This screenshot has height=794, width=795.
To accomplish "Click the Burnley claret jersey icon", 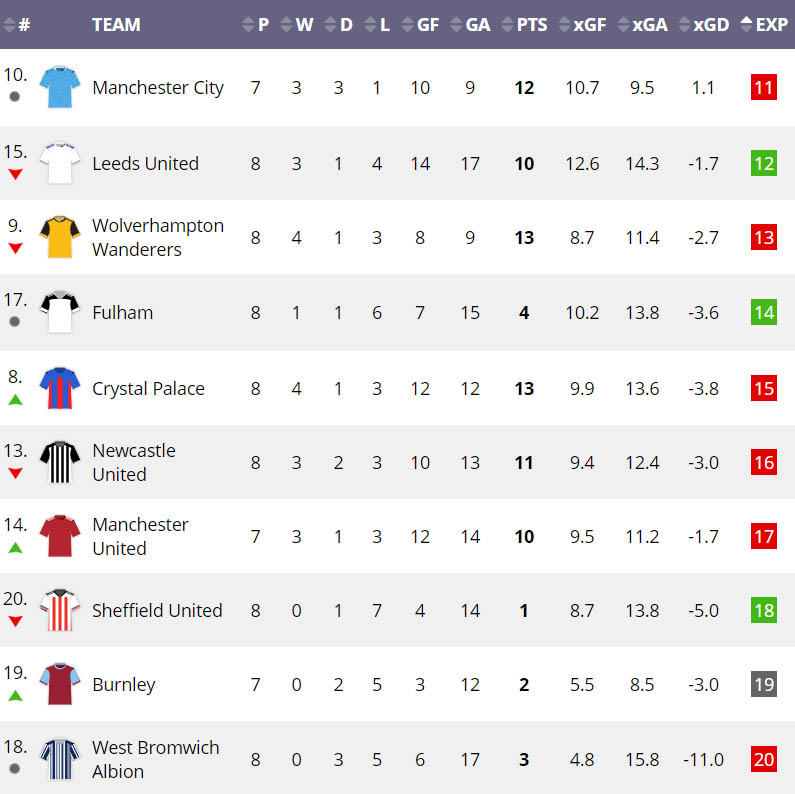I will [59, 684].
